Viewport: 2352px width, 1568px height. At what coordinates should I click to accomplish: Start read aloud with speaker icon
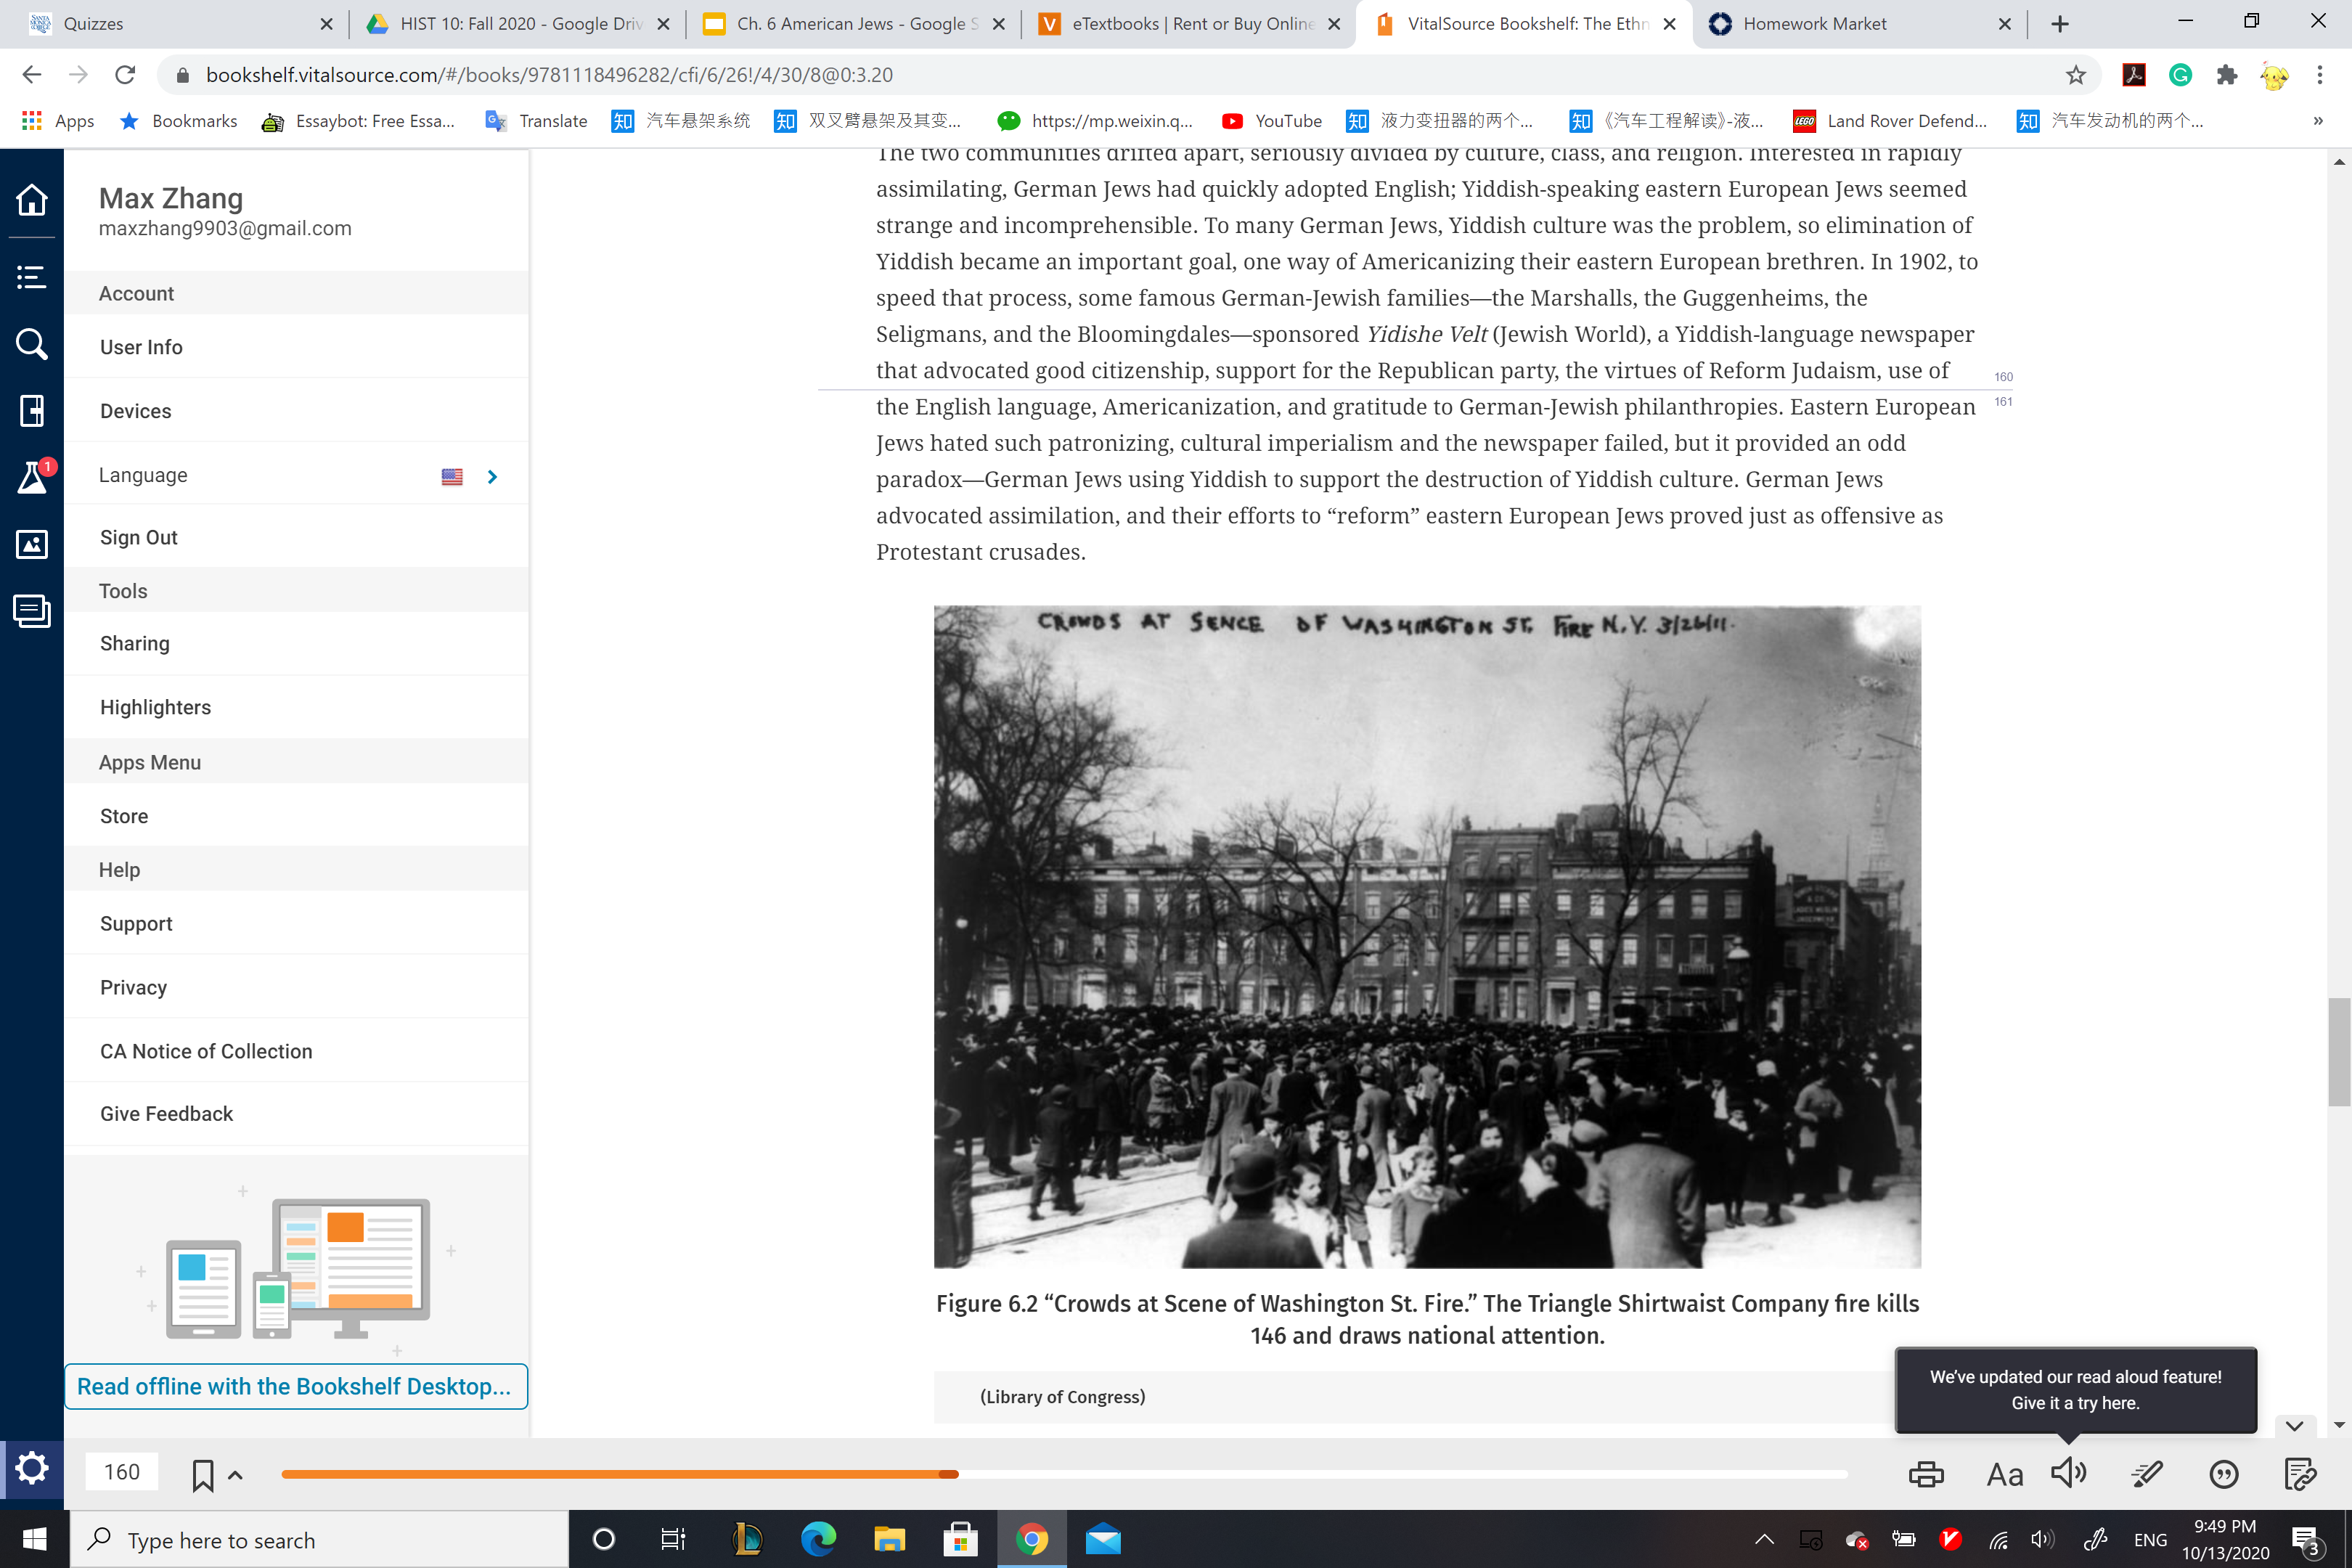pos(2069,1473)
